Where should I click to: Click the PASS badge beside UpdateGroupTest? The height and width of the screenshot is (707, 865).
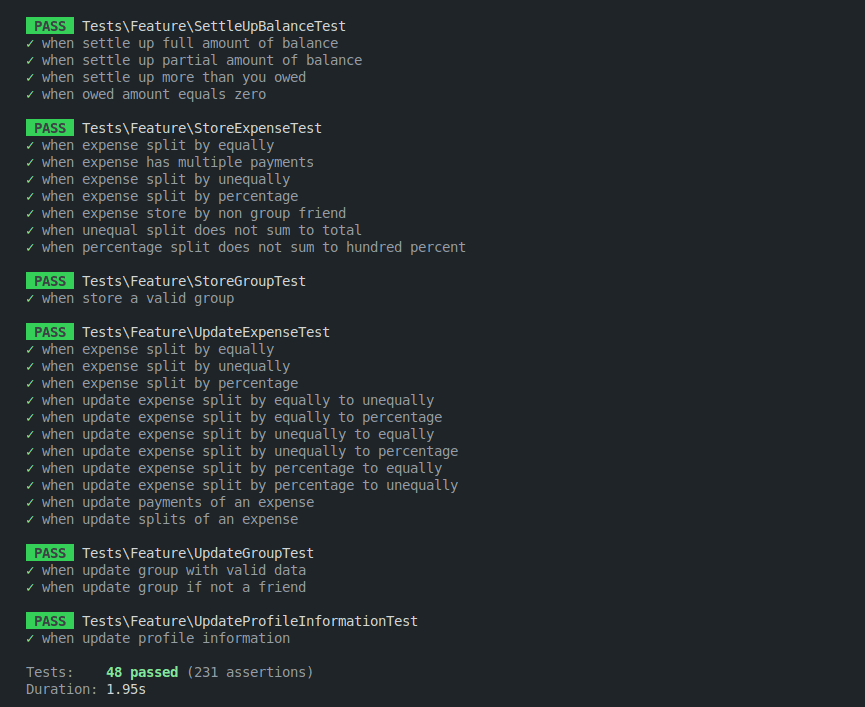(x=49, y=553)
